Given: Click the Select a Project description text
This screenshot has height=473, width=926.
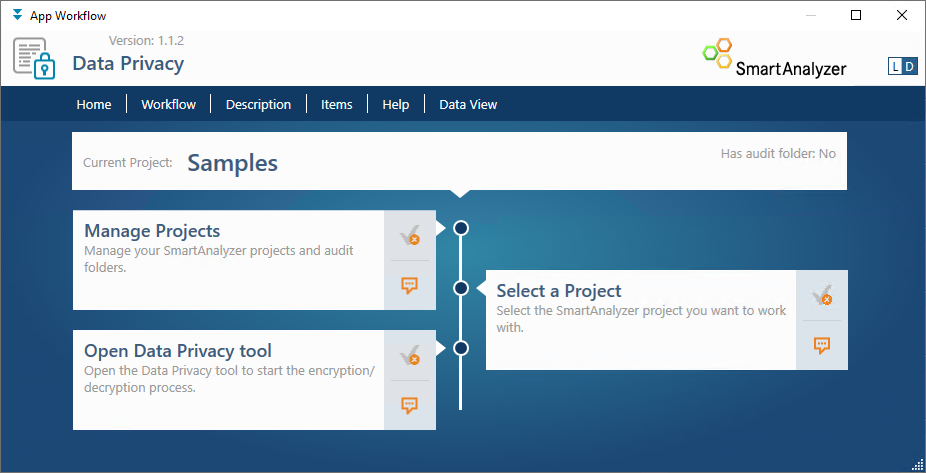Looking at the screenshot, I should (x=641, y=319).
